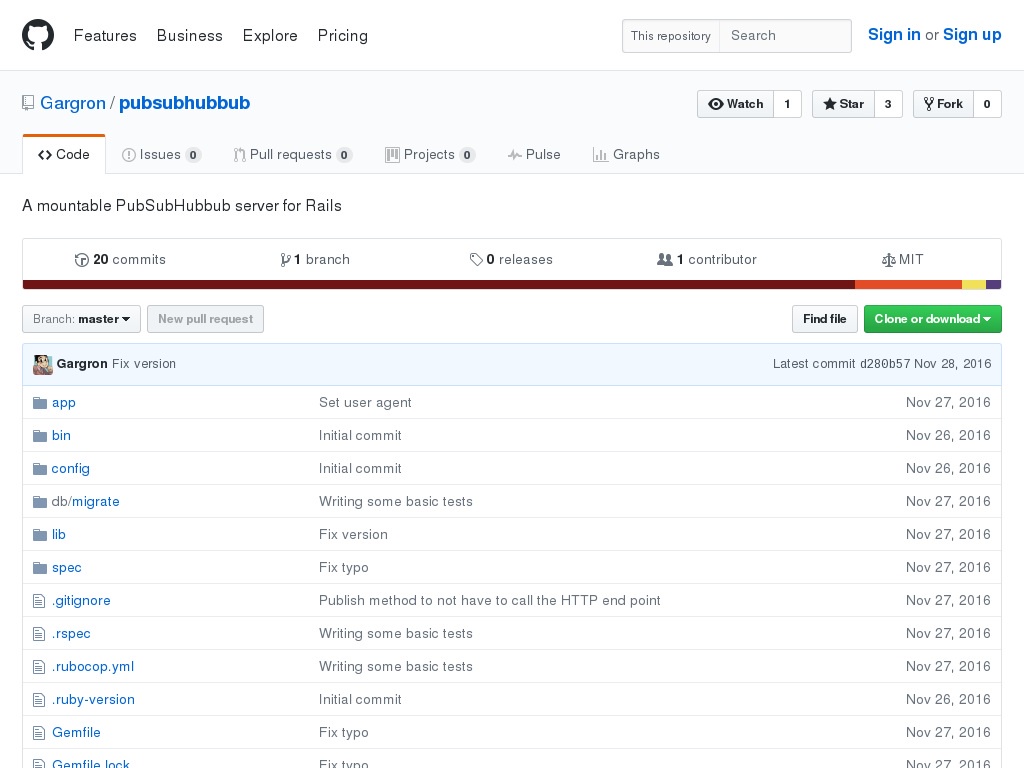Click the Pulse activity icon

point(515,155)
